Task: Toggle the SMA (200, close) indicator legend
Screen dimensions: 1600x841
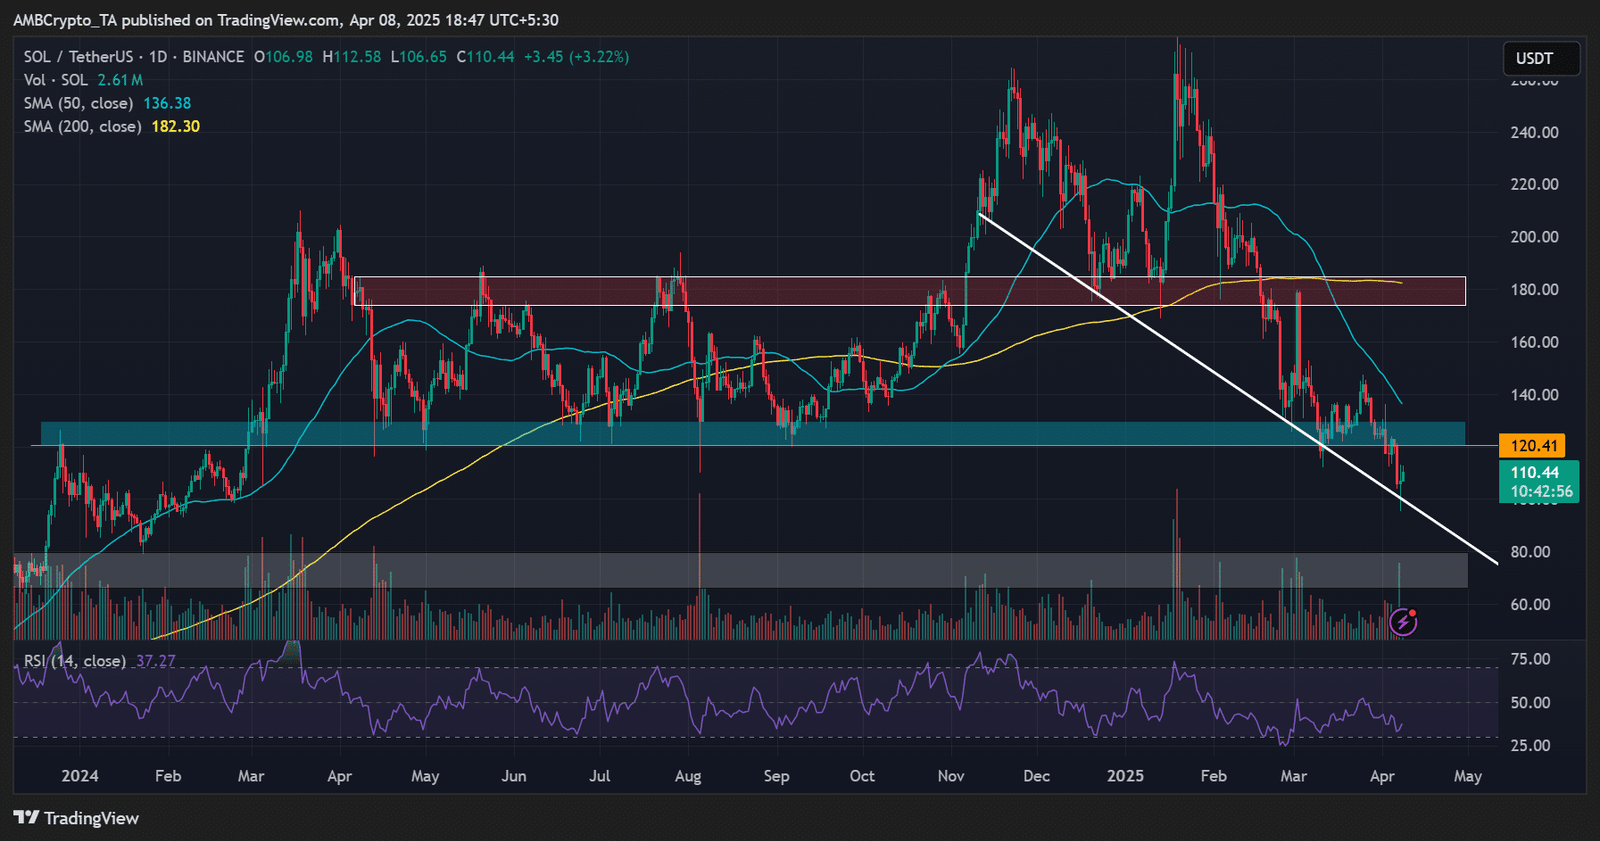Action: click(x=82, y=127)
